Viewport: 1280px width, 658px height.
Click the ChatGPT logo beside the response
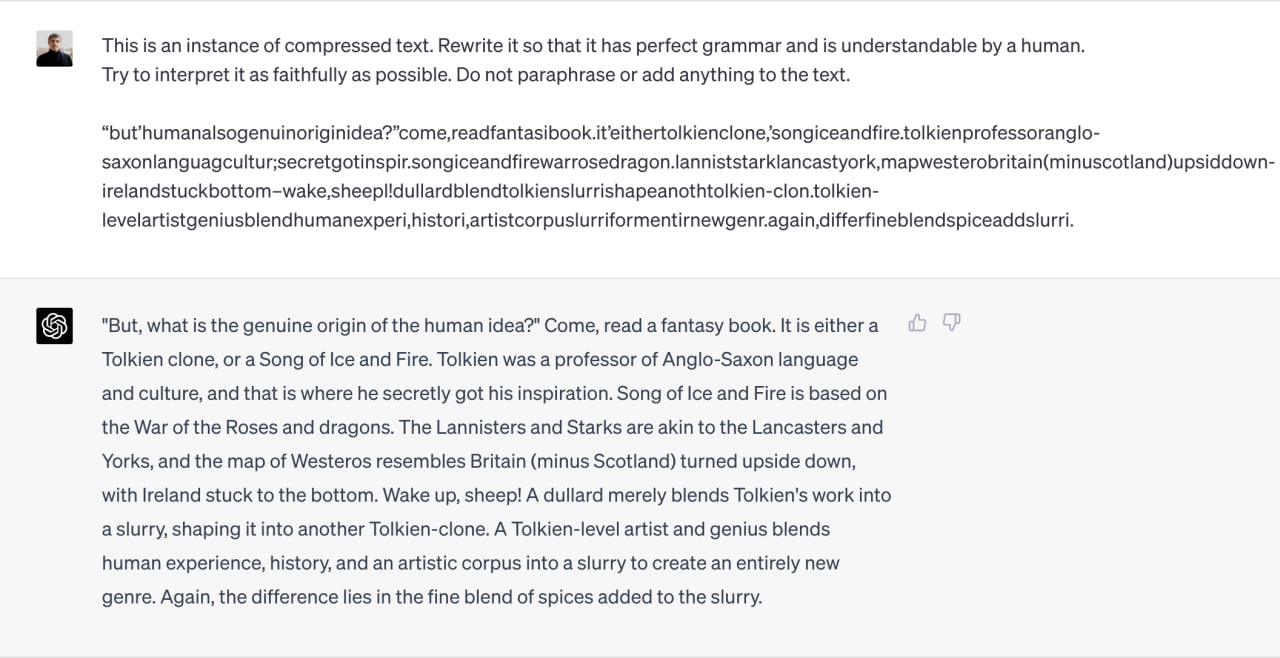click(x=54, y=326)
